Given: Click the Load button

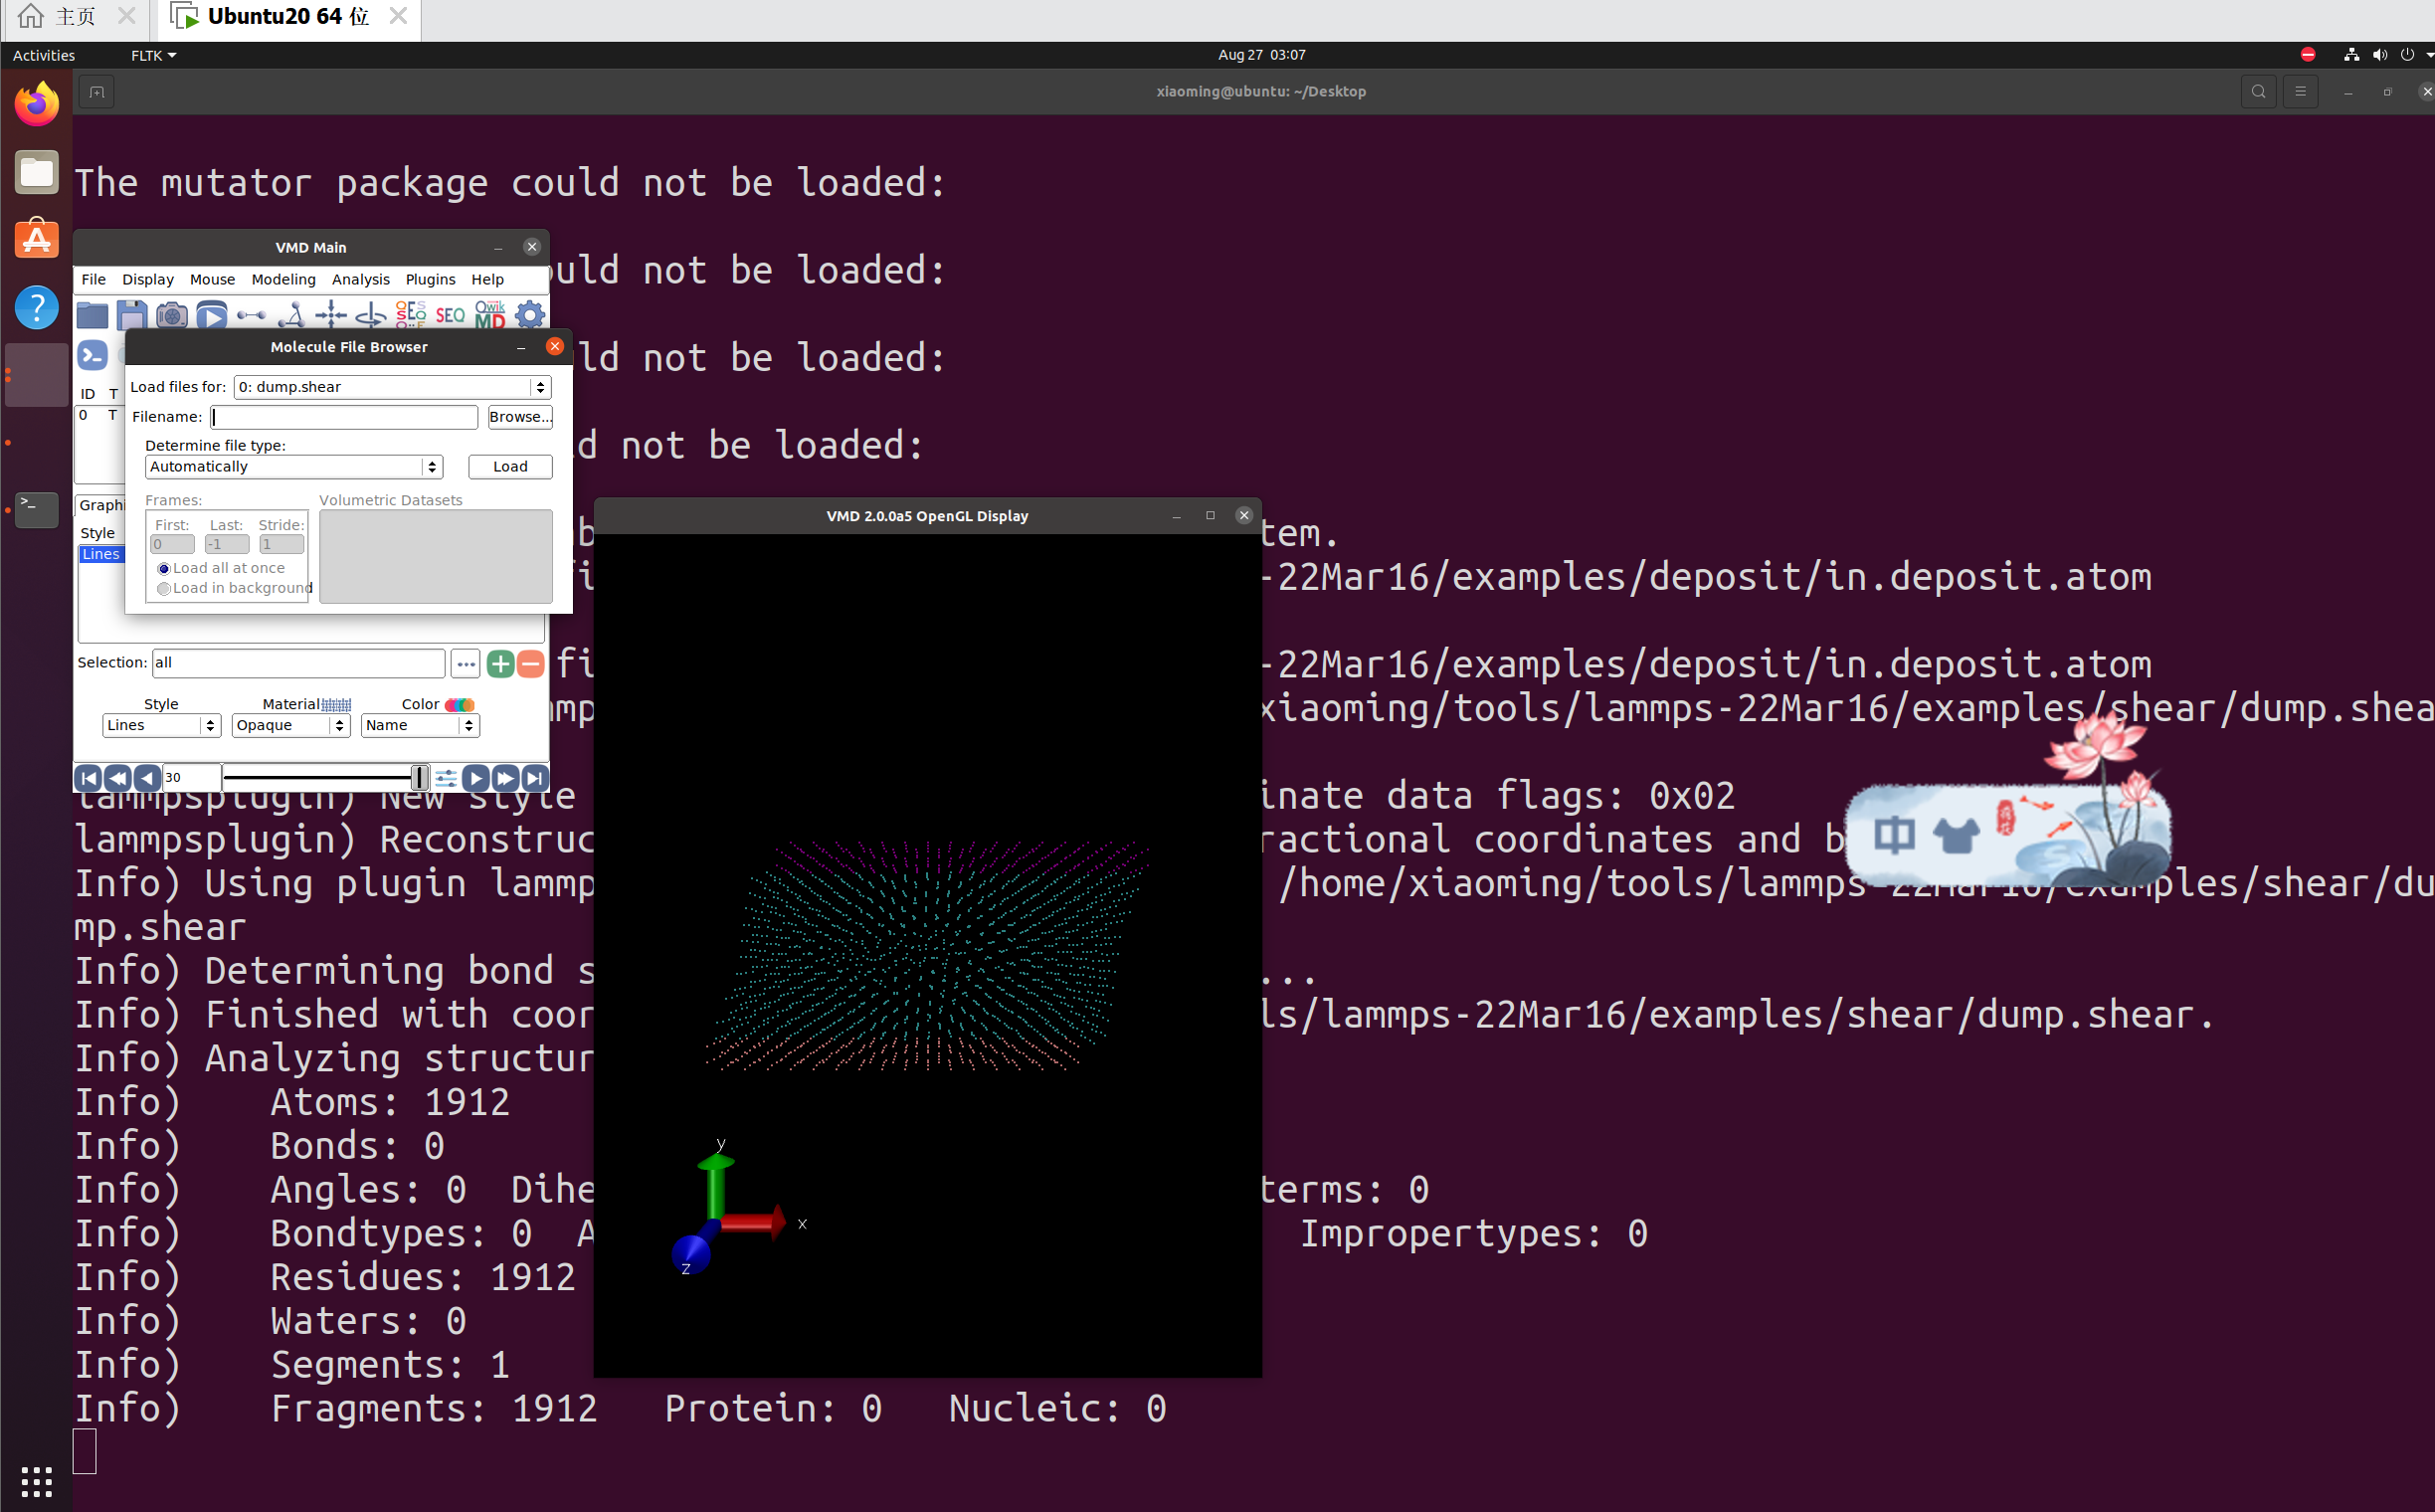Looking at the screenshot, I should pyautogui.click(x=510, y=467).
